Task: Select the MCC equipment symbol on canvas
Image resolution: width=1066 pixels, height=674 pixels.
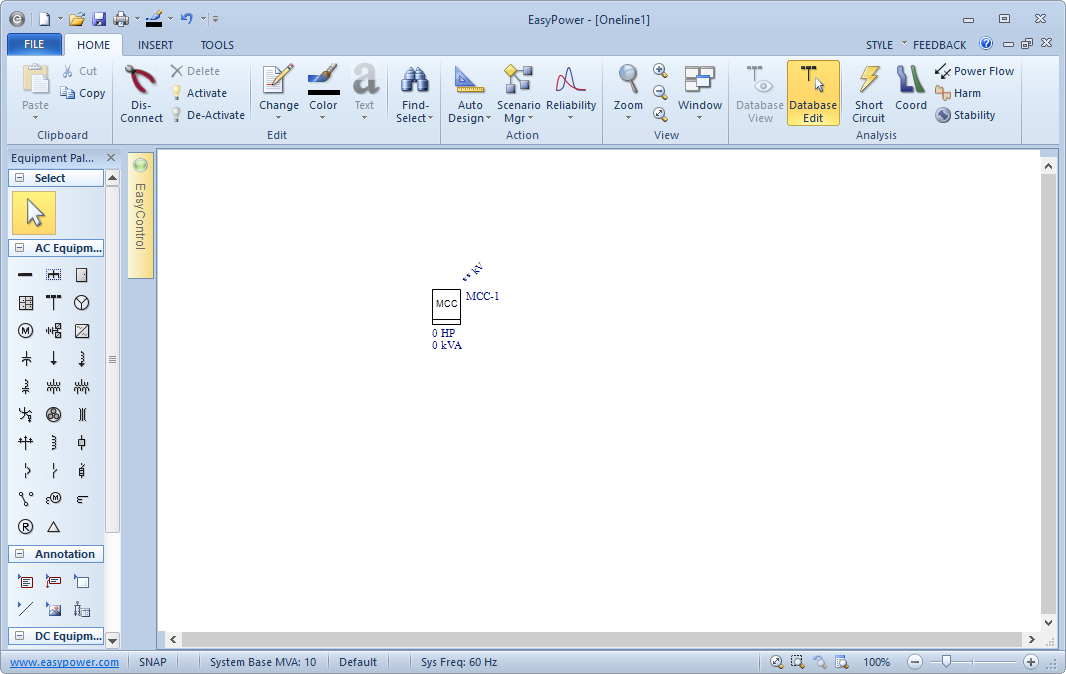Action: [446, 304]
